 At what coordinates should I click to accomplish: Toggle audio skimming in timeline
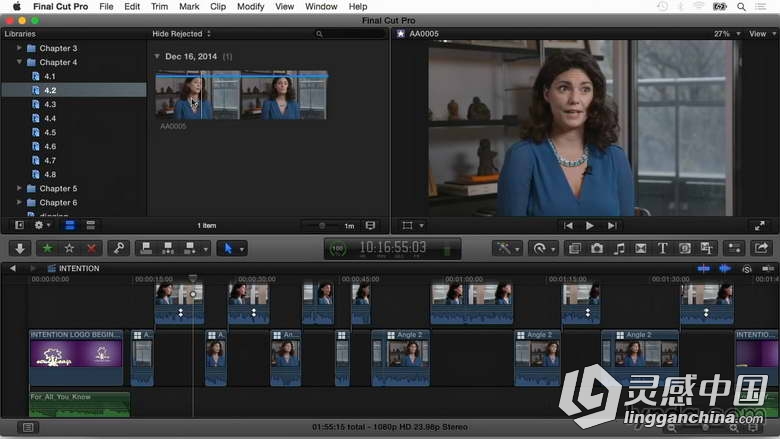point(725,268)
